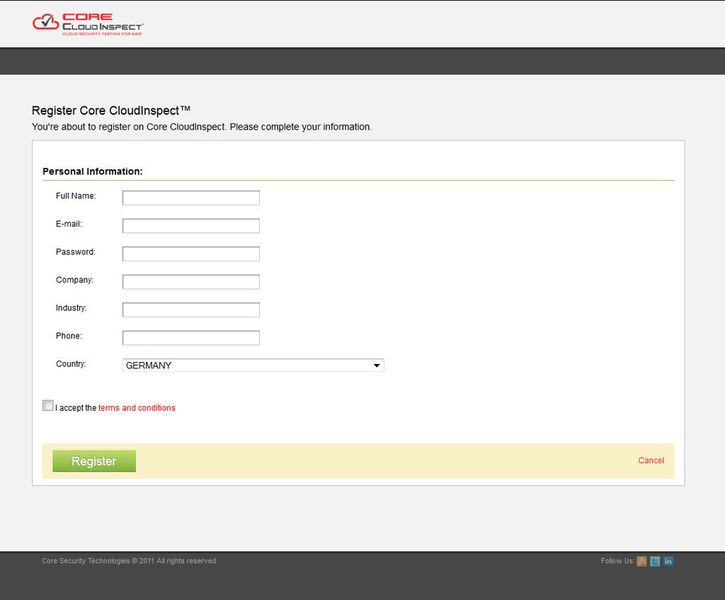Open the Twitter icon in footer
The image size is (725, 600).
pos(655,561)
